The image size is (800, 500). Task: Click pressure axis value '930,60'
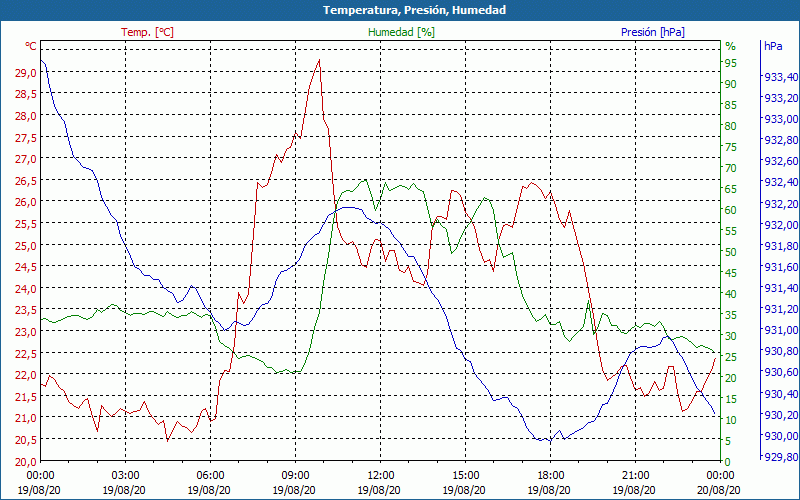click(x=781, y=372)
